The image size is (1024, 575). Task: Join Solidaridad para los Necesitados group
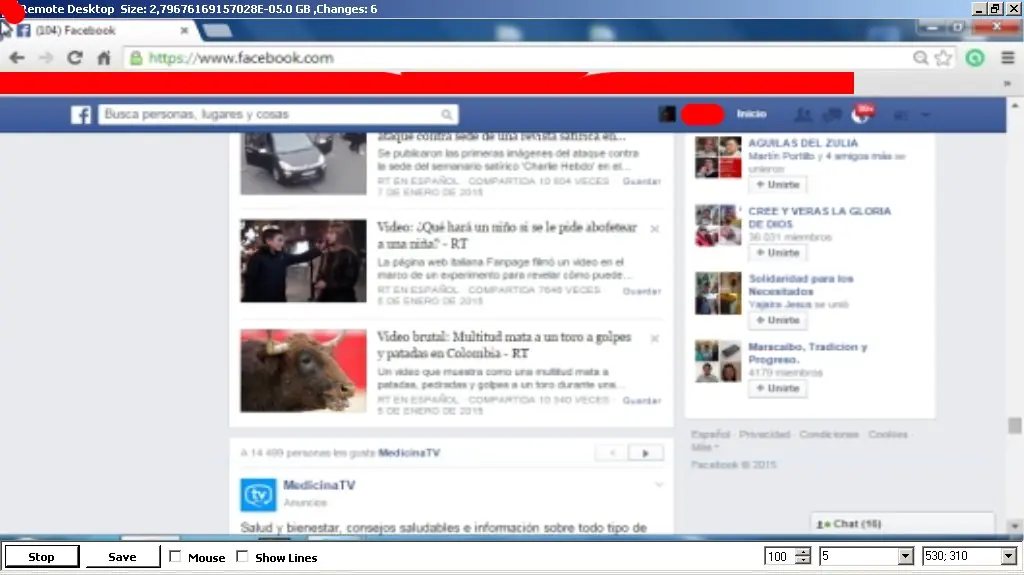(x=778, y=320)
